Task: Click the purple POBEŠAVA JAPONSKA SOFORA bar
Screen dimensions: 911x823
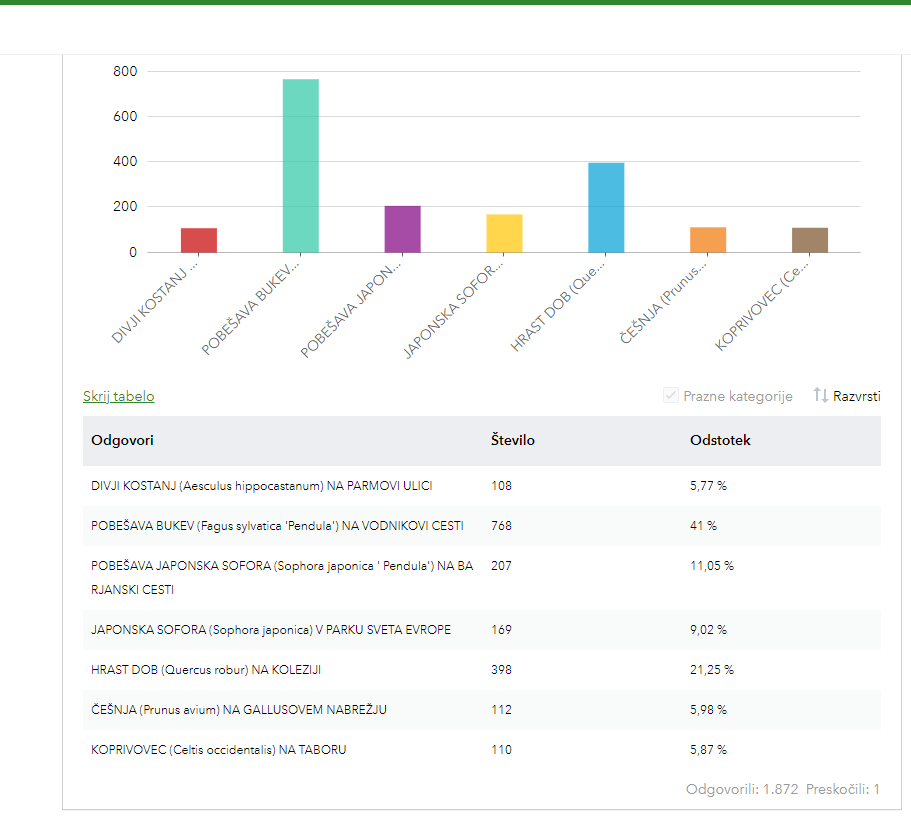Action: point(402,229)
